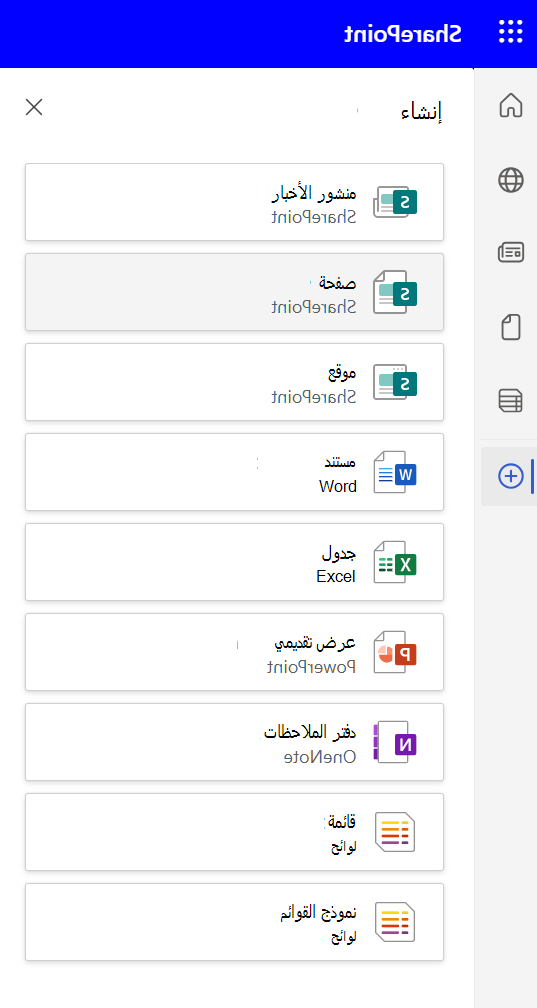Click the إنشاء panel heading
This screenshot has width=537, height=1008.
tap(422, 112)
